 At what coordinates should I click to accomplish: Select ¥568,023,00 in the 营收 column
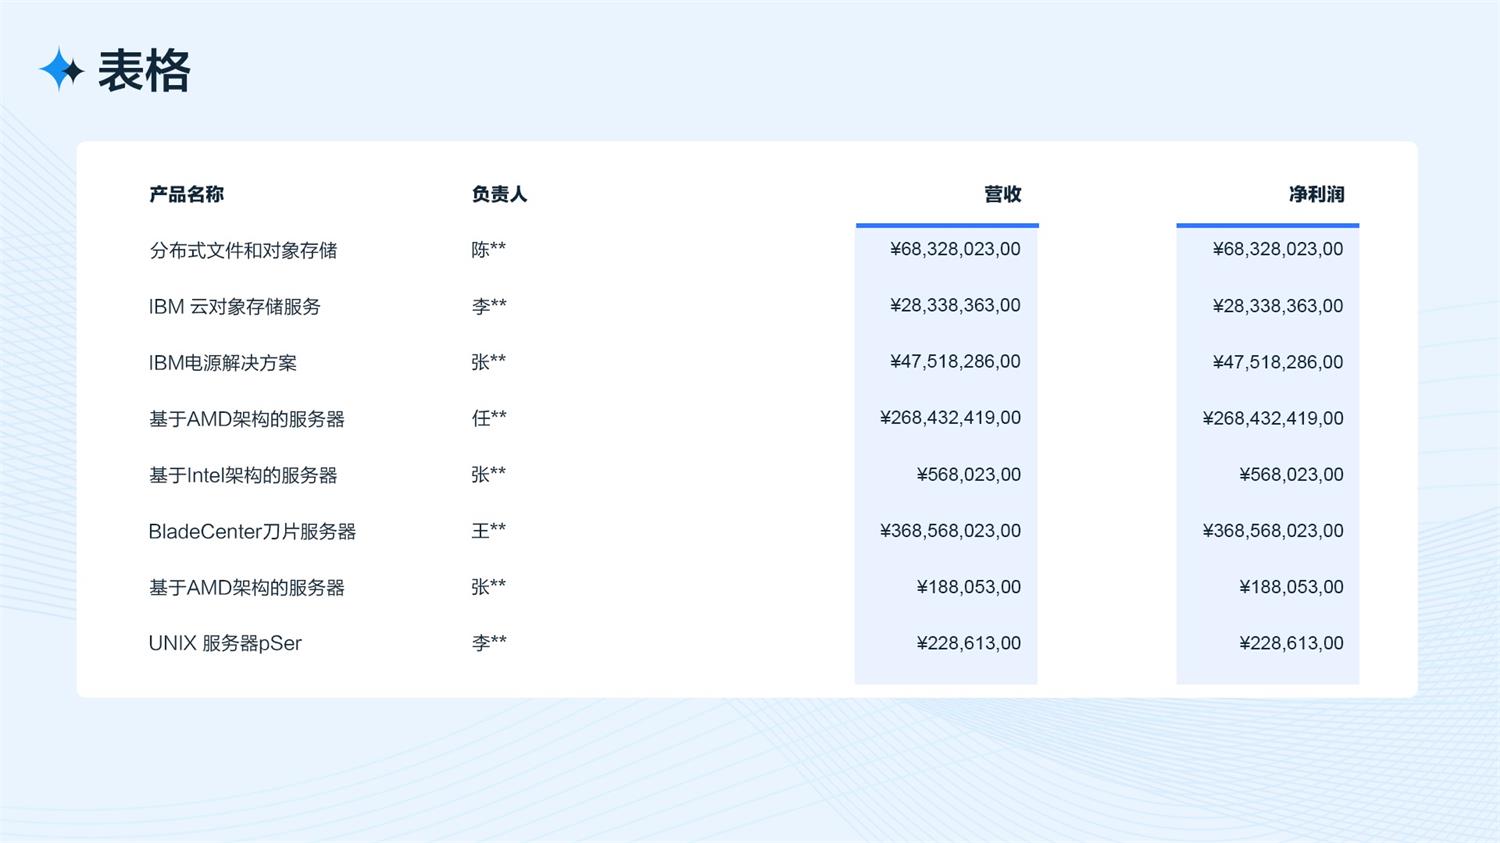[x=969, y=475]
